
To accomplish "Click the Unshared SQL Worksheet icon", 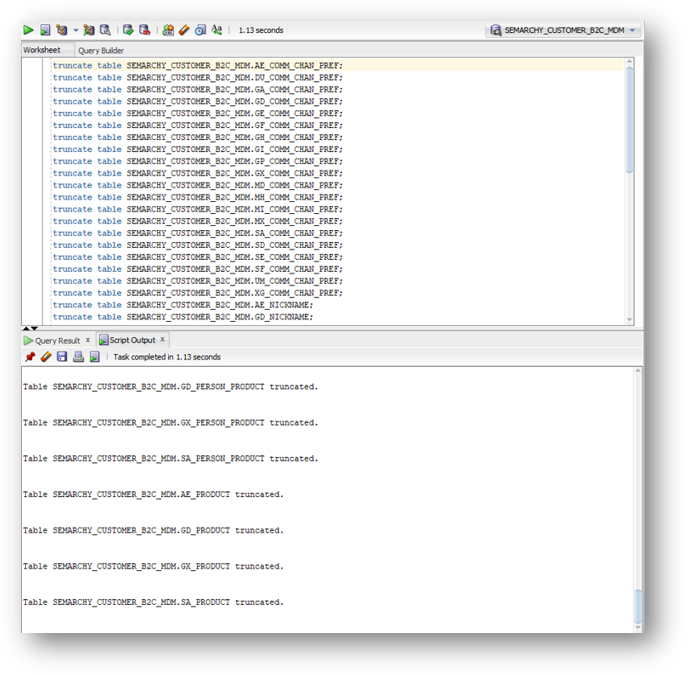I will 168,30.
